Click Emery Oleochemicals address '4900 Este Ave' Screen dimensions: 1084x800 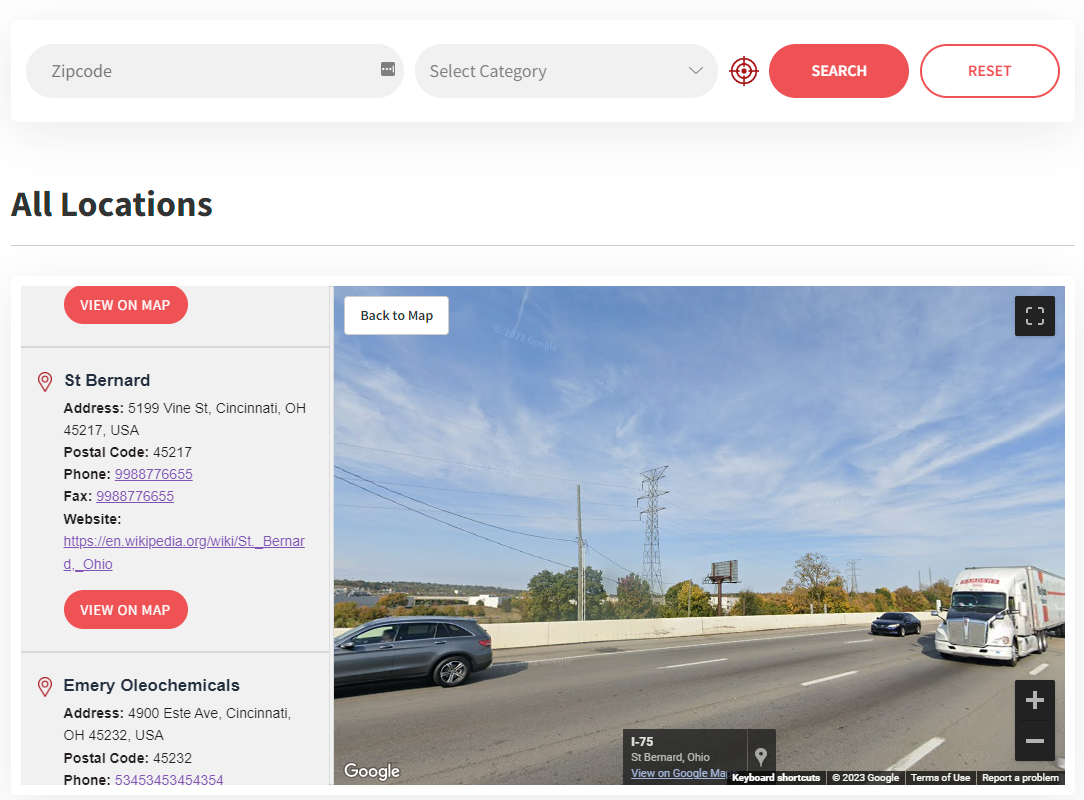coord(173,713)
